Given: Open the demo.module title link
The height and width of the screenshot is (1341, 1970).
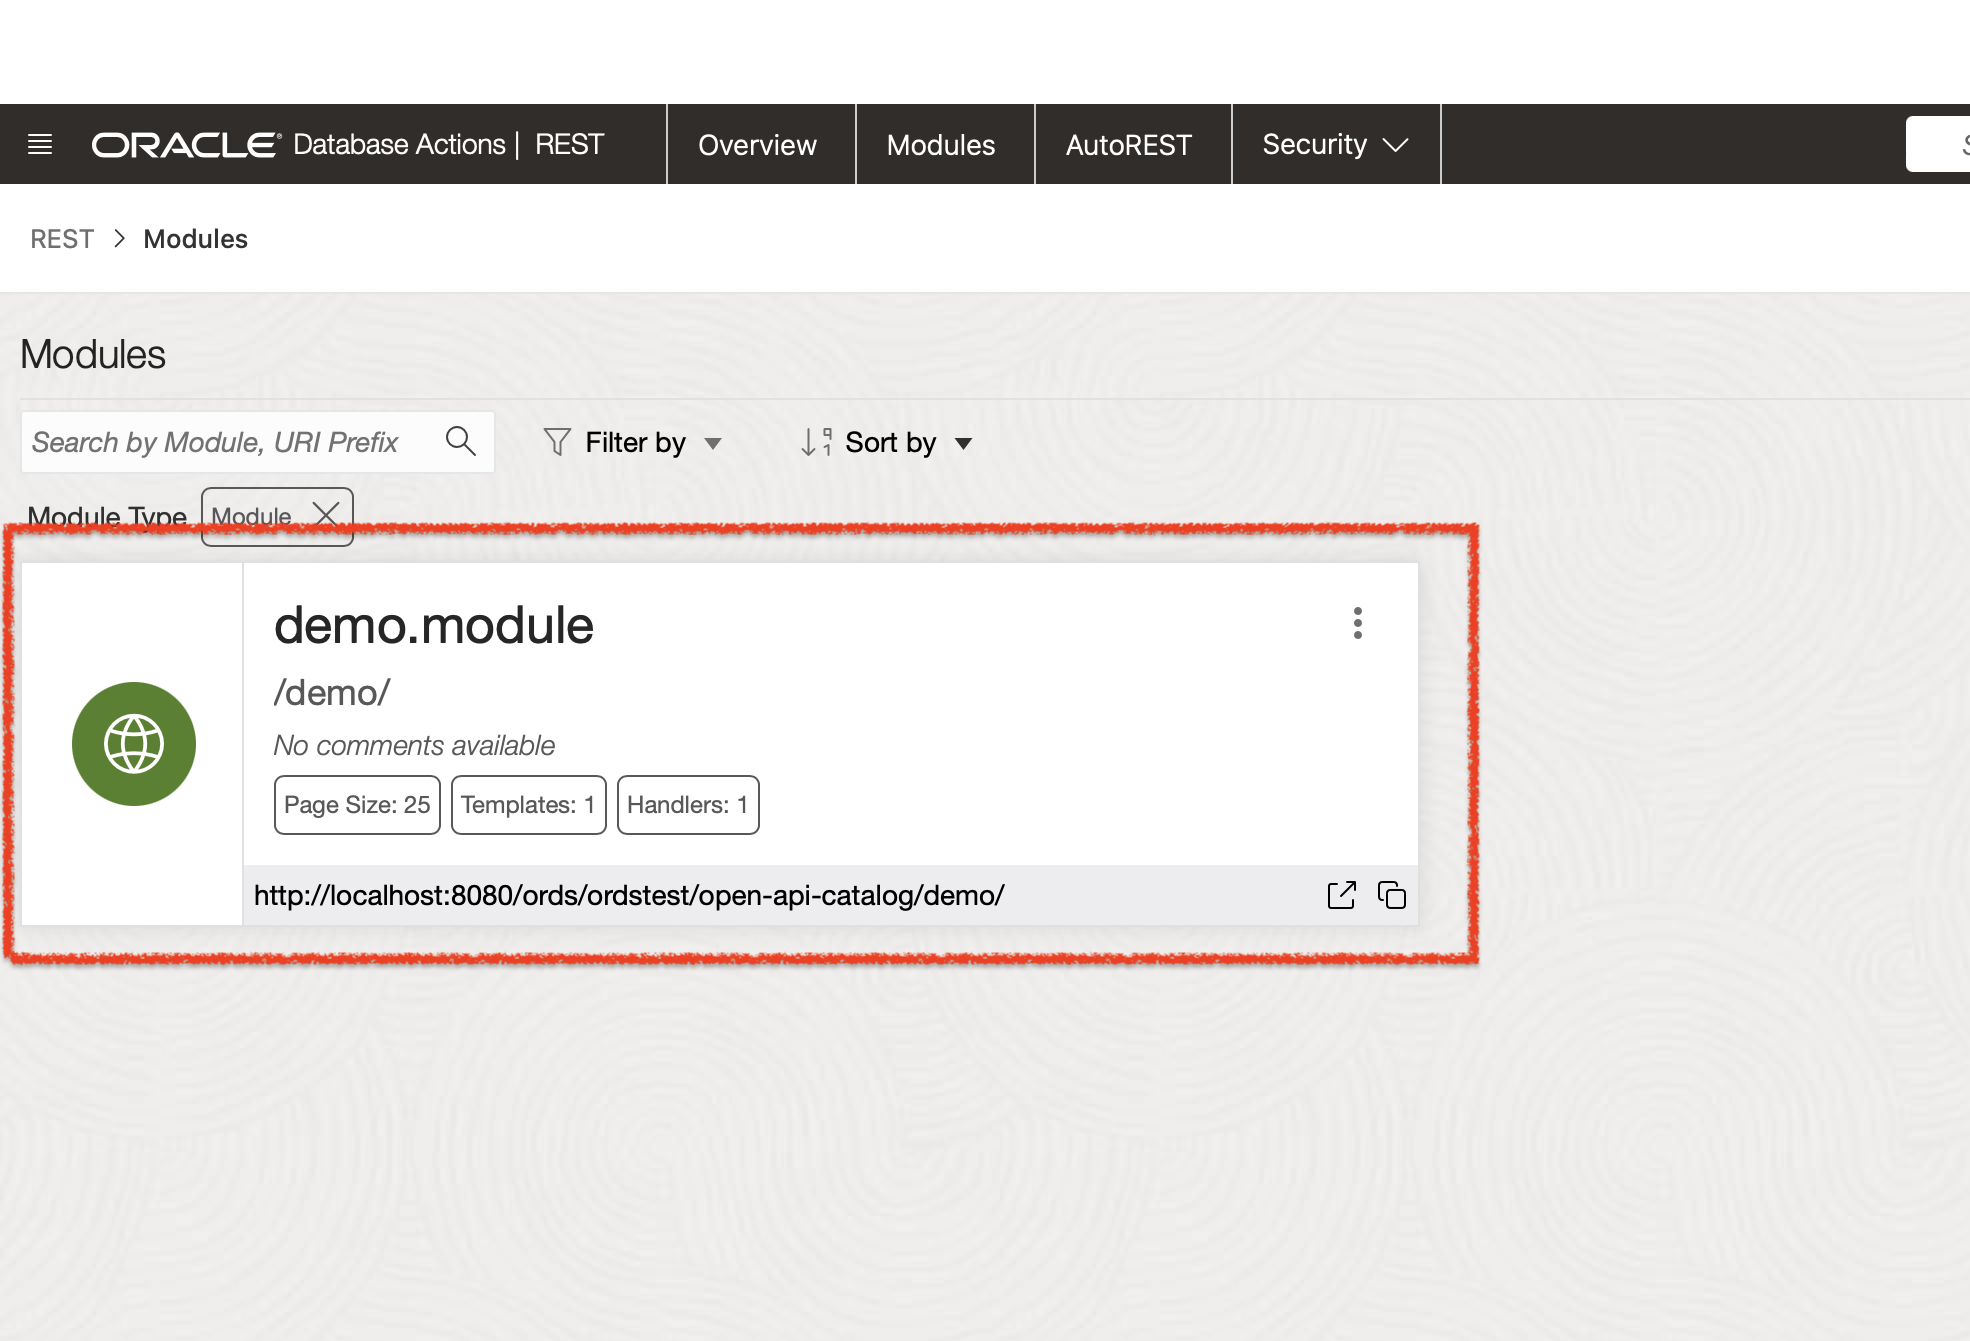Looking at the screenshot, I should [433, 626].
